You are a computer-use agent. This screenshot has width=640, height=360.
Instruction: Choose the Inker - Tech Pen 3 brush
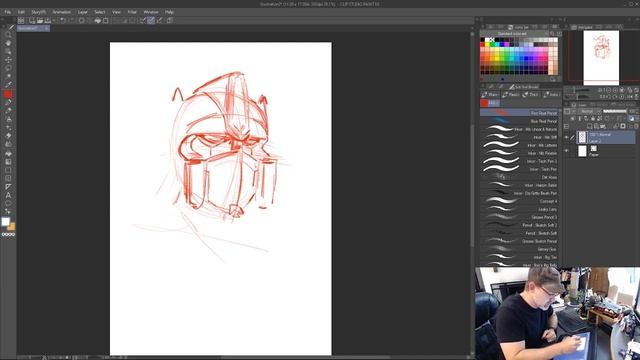519,161
